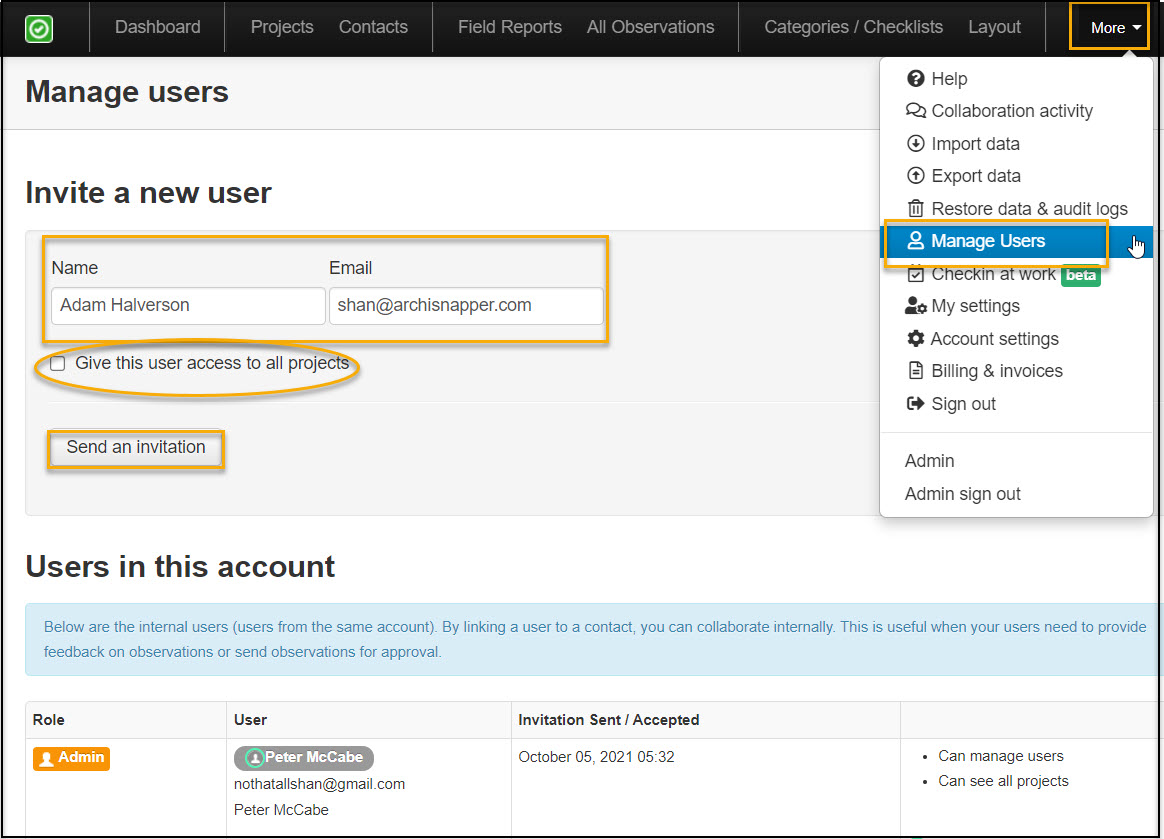Screen dimensions: 1164x839
Task: Click Admin sign out link
Action: point(962,494)
